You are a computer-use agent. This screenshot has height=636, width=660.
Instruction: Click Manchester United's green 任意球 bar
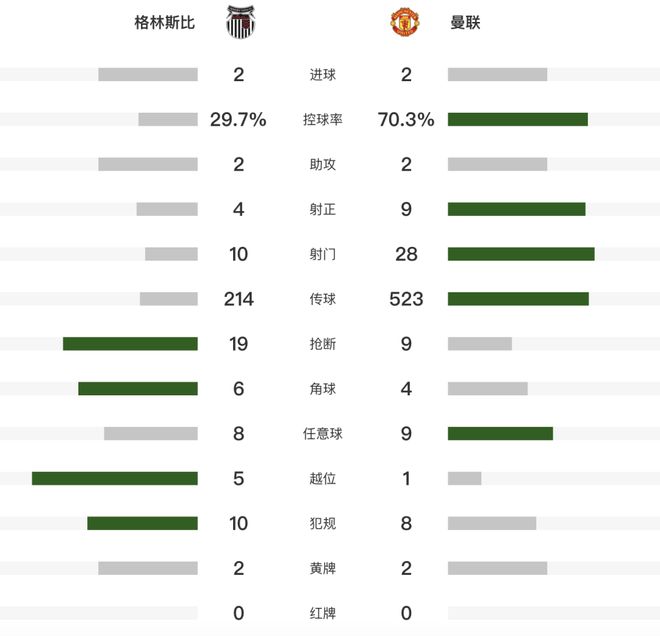tap(500, 434)
